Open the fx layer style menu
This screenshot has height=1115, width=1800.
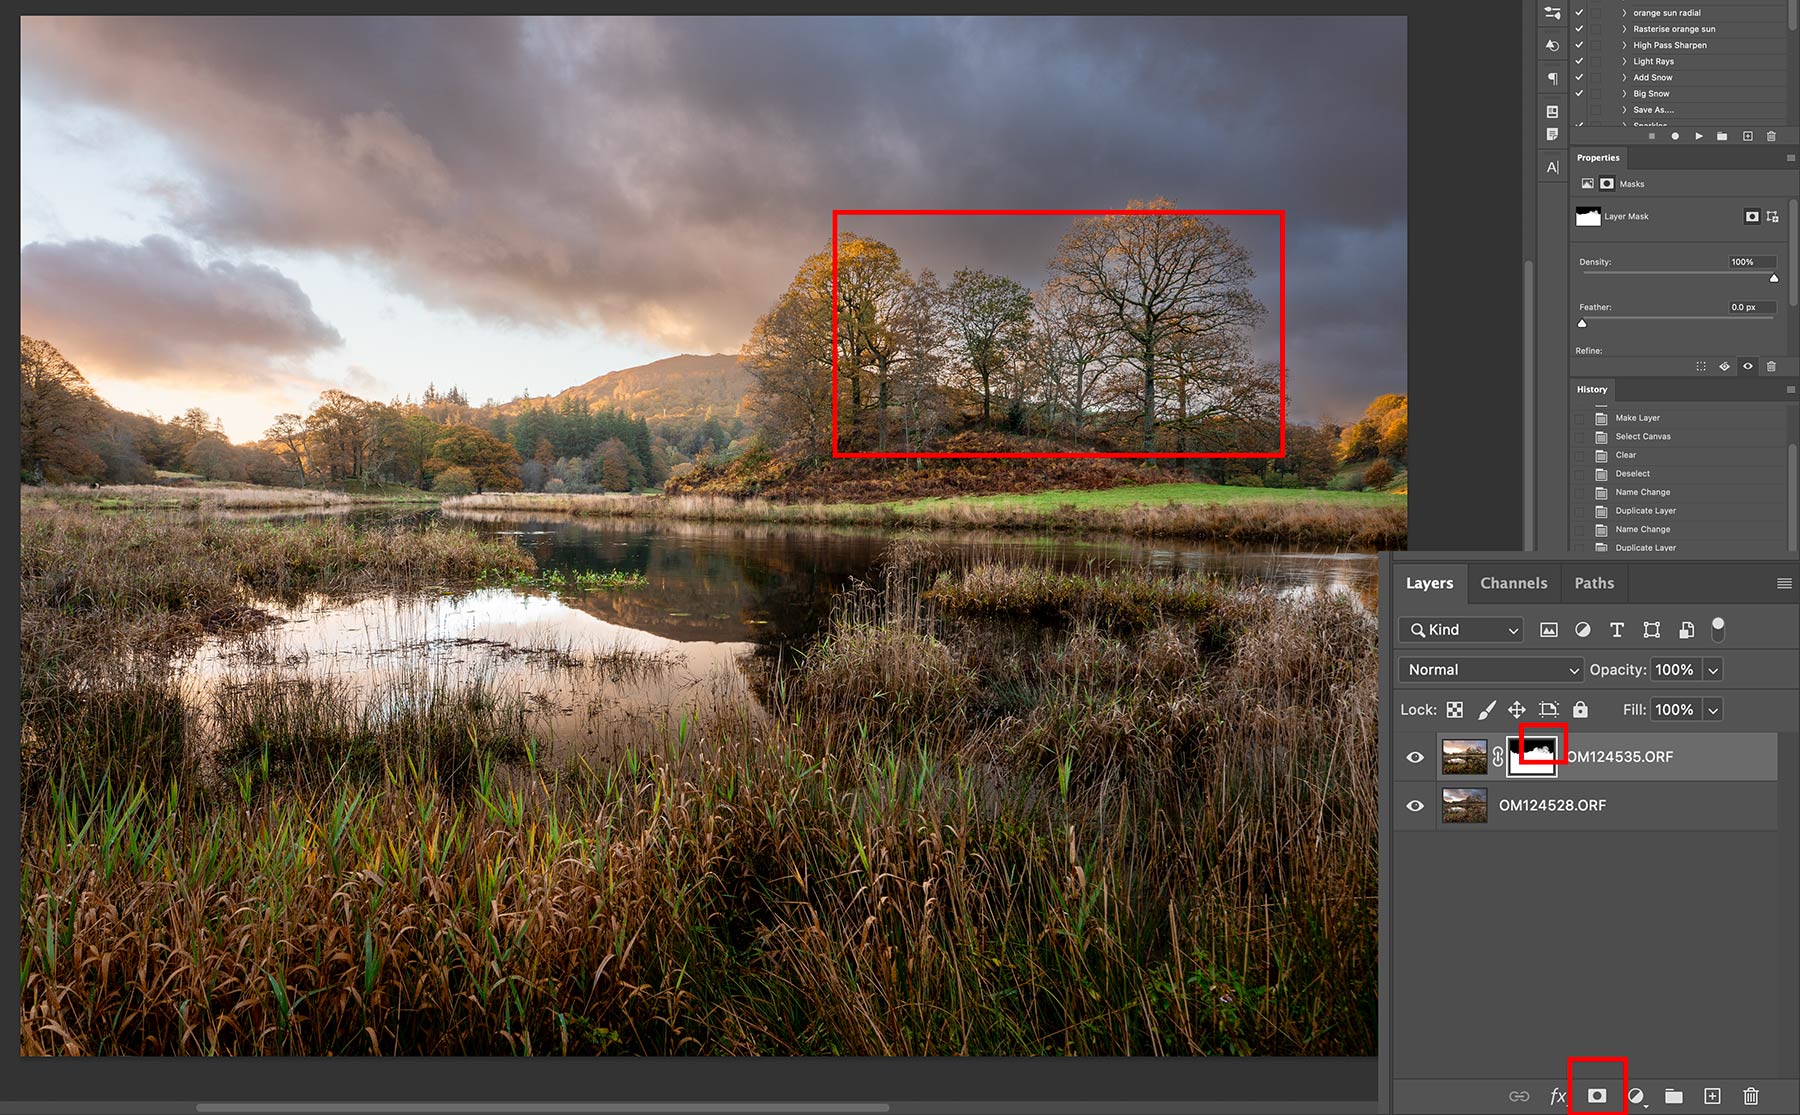pos(1557,1096)
